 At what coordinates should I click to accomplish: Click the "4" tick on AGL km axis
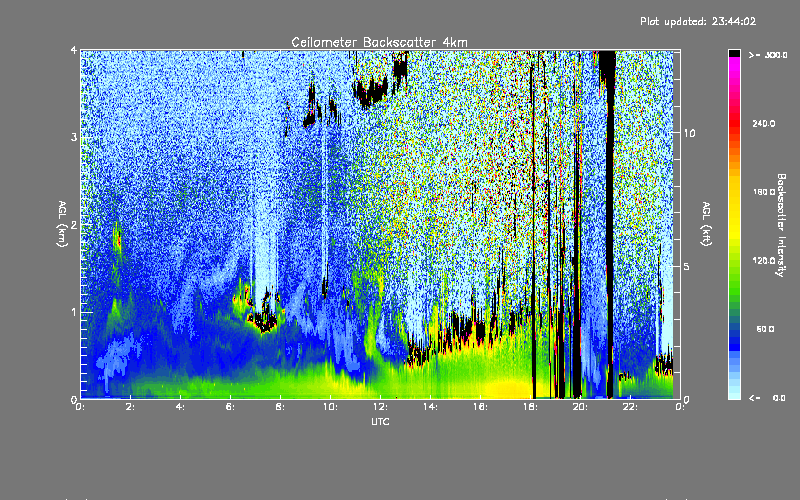point(74,51)
